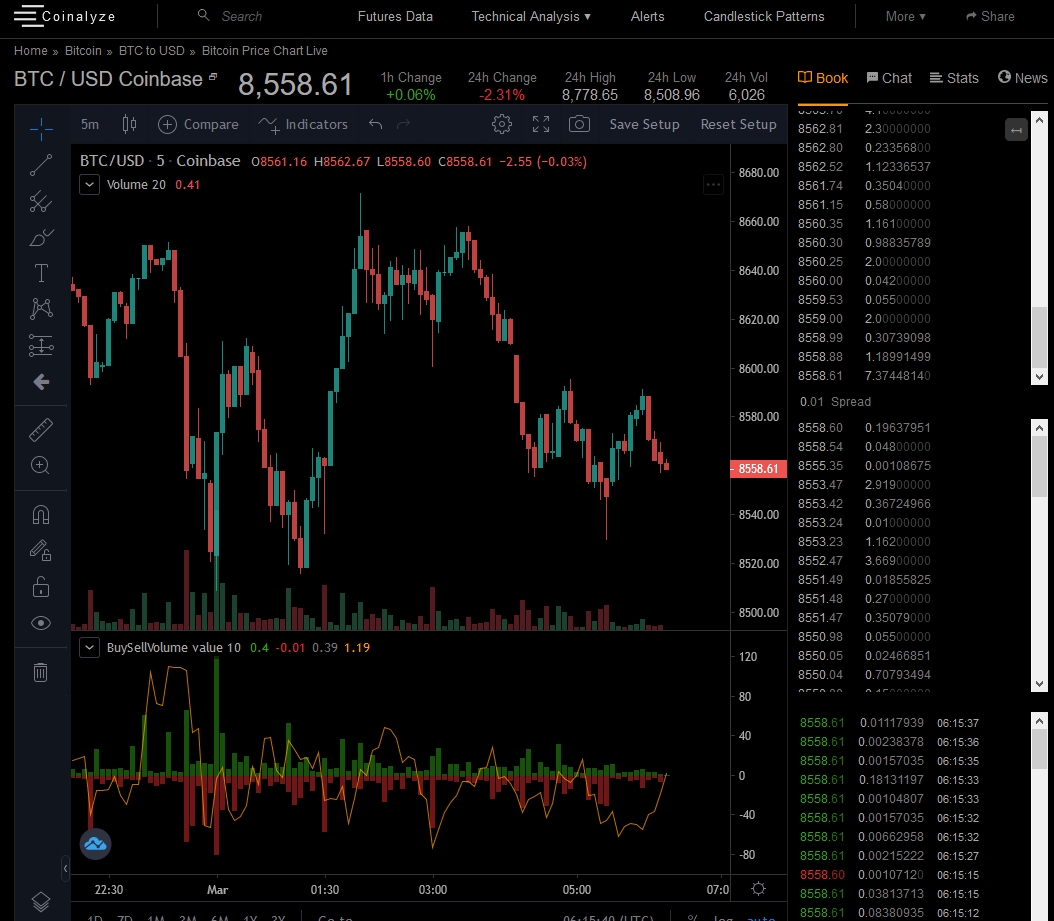Open chart settings gear in toolbar
Screen dimensions: 1054x921
[x=501, y=124]
